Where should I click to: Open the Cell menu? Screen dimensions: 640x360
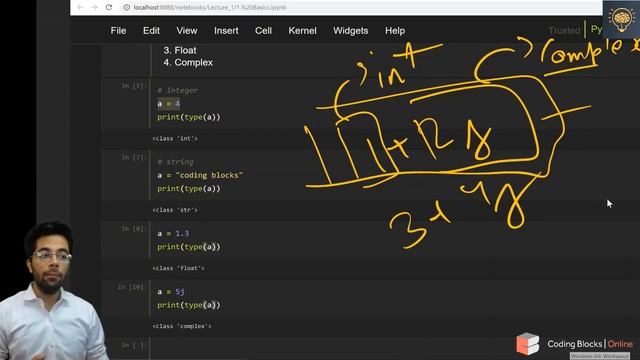point(263,31)
